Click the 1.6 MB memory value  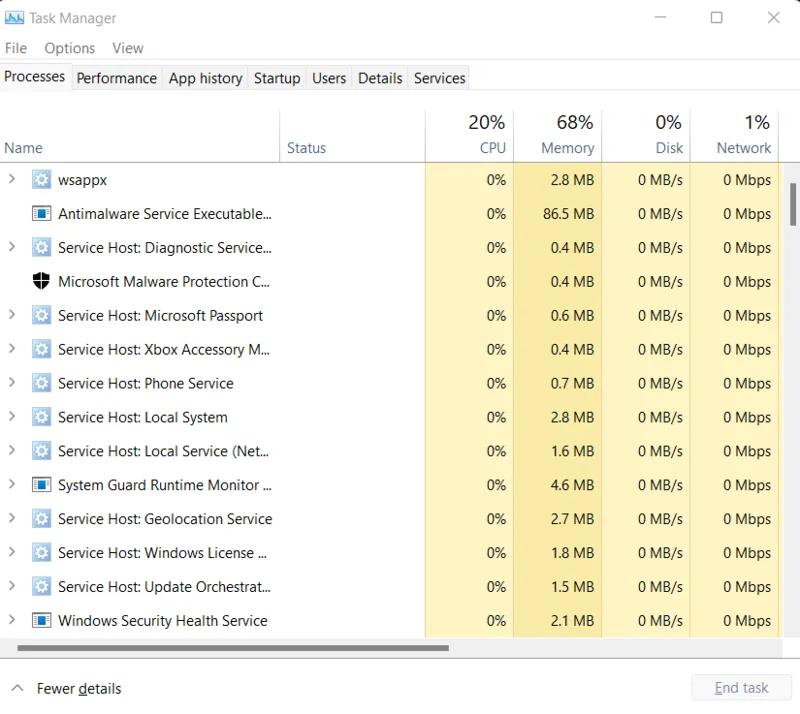pos(572,451)
